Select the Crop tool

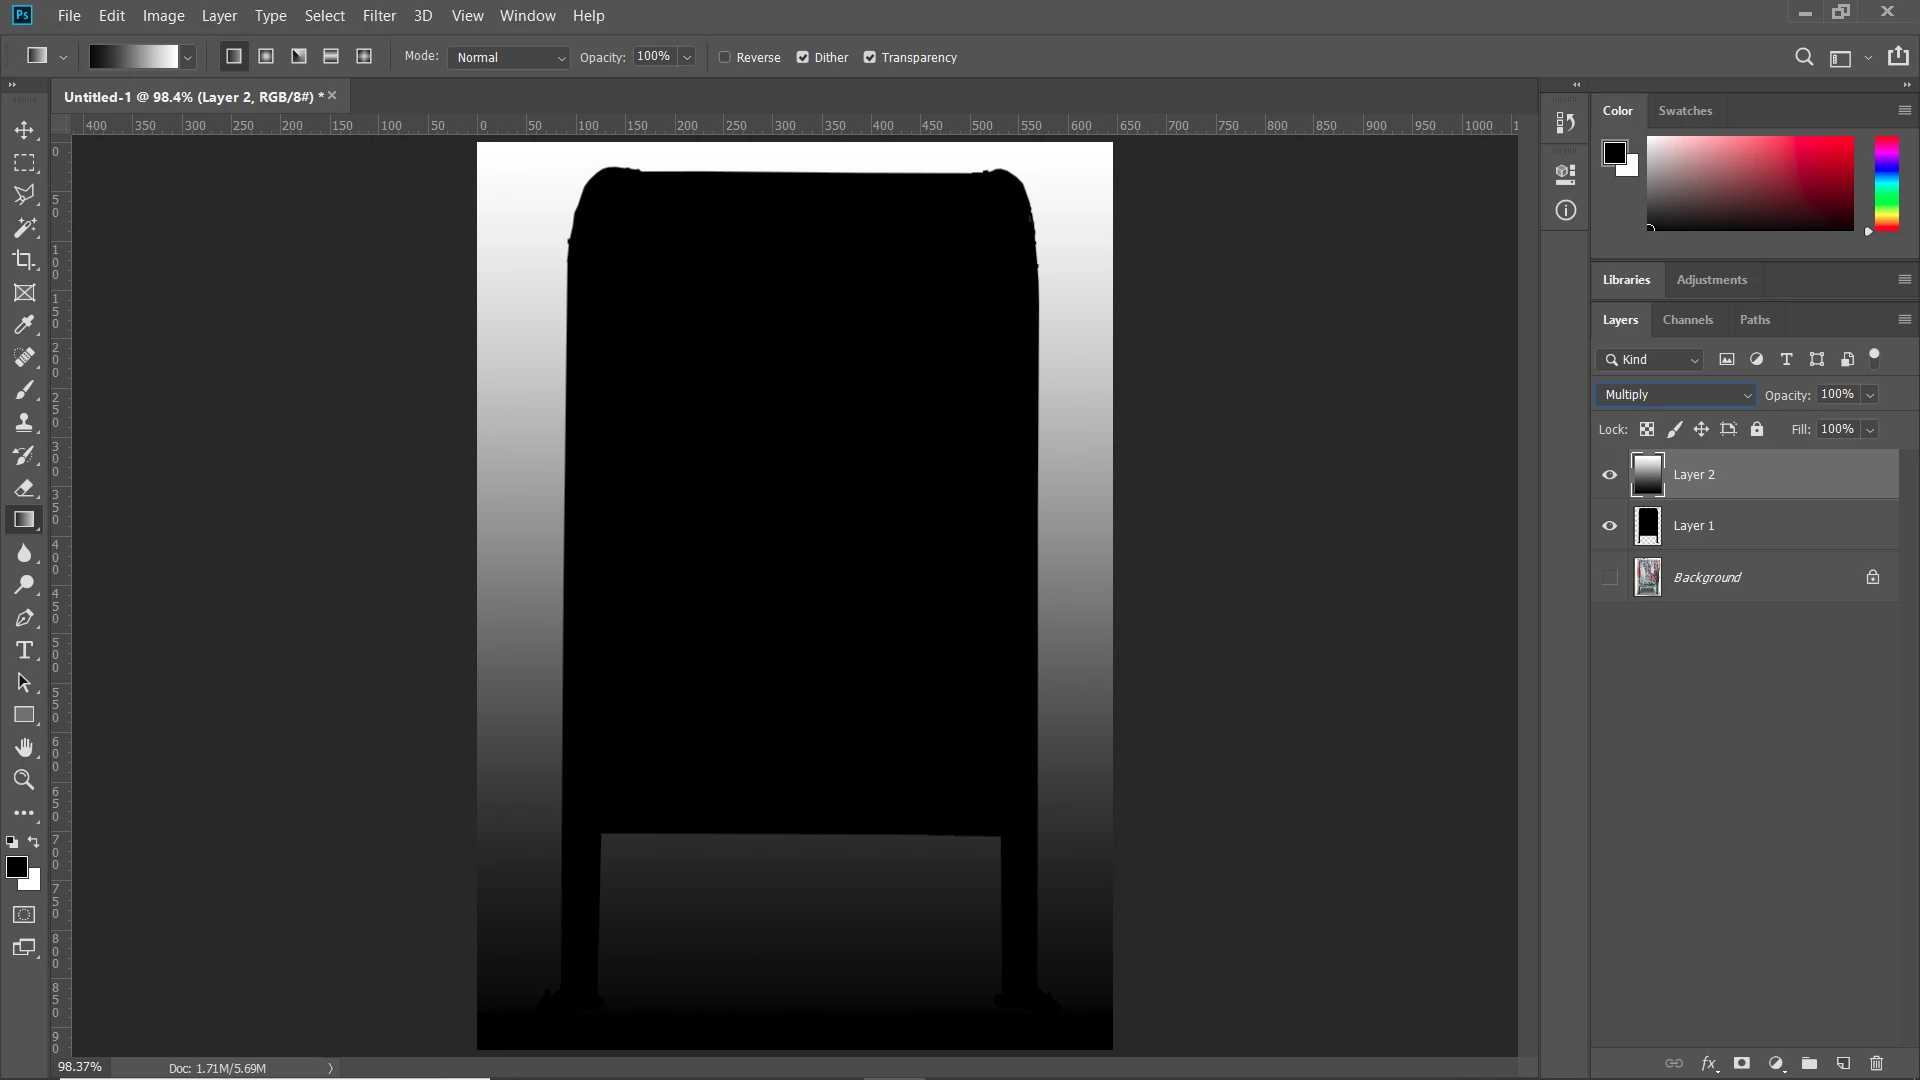24,260
